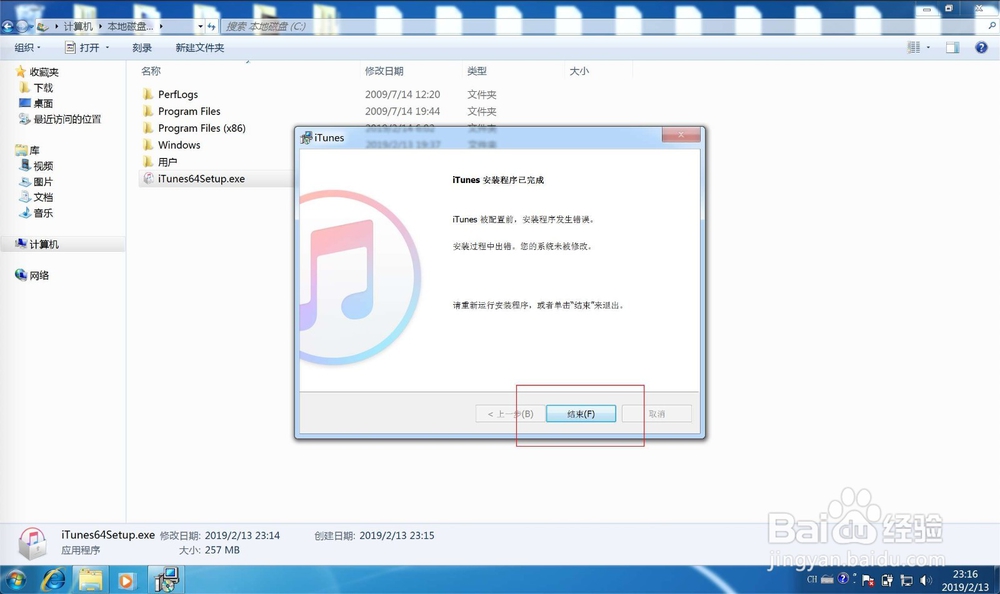Select 计算机 in the address breadcrumb

78,26
